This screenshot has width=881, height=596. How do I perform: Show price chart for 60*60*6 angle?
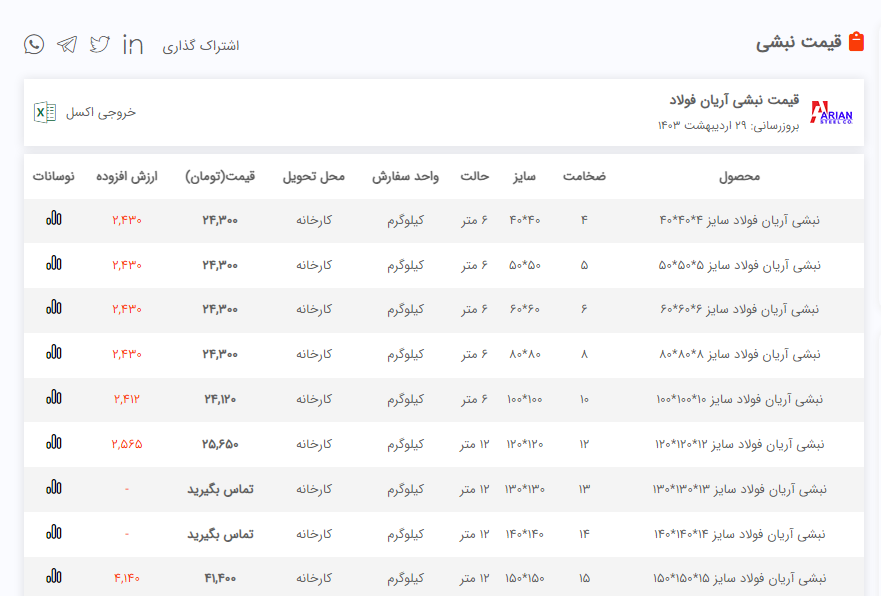54,308
